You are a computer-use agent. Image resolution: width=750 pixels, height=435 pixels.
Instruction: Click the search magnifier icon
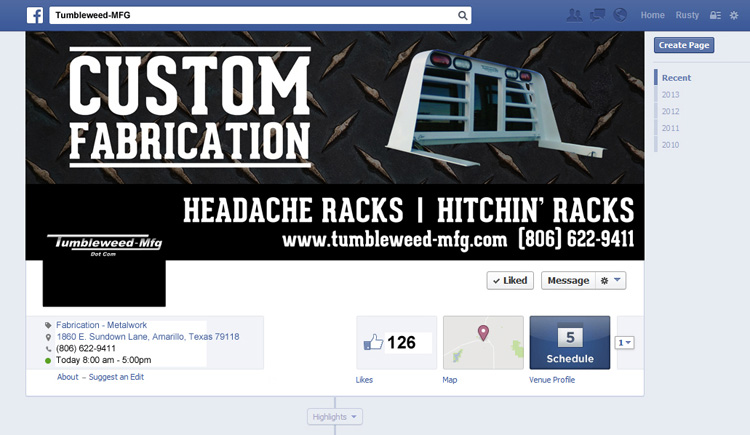coord(462,15)
